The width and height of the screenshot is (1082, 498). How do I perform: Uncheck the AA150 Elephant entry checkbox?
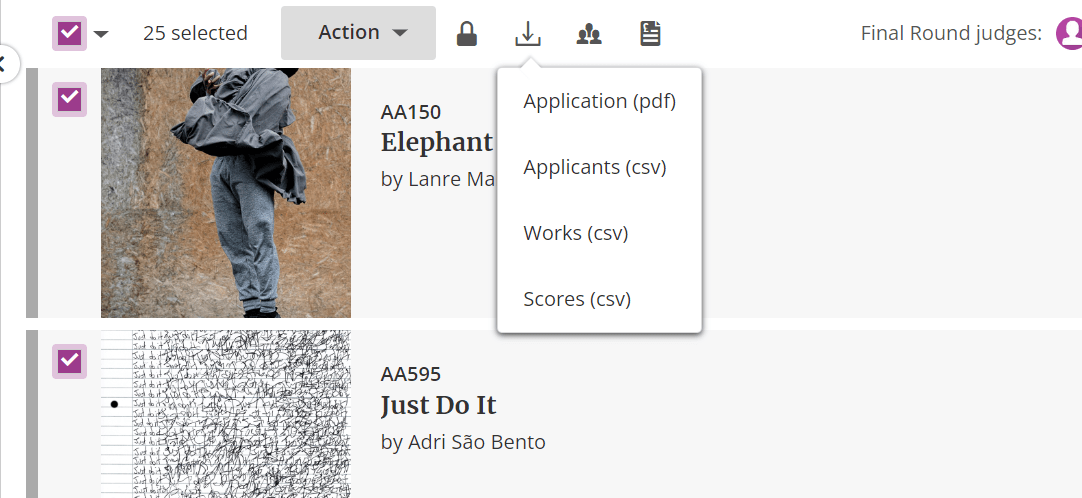tap(70, 99)
